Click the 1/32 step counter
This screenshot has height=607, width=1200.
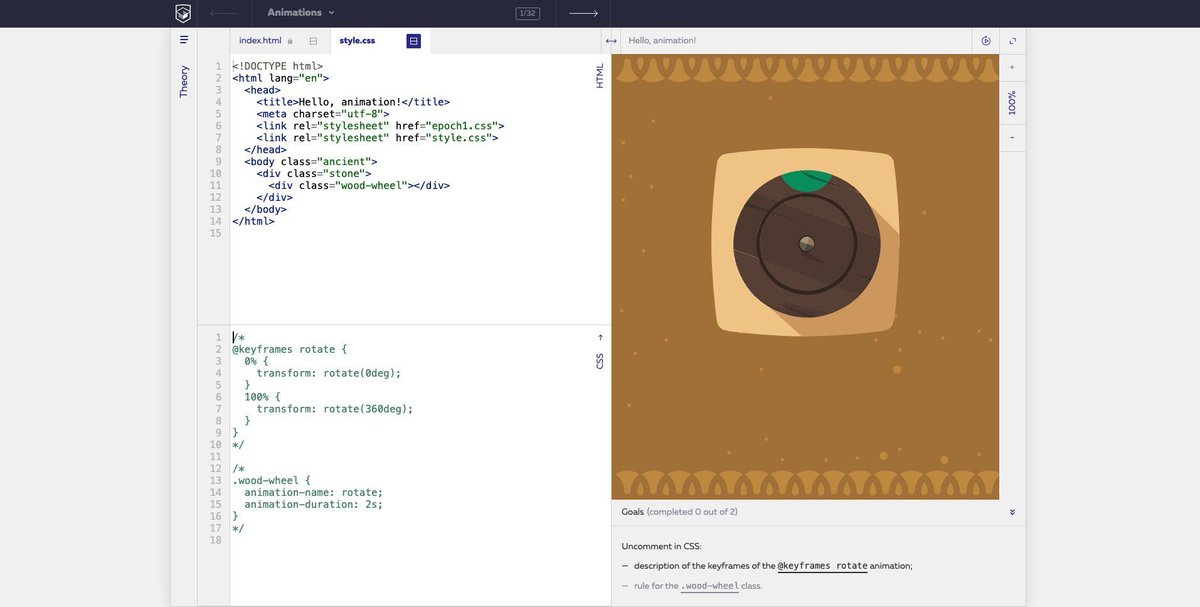(528, 13)
